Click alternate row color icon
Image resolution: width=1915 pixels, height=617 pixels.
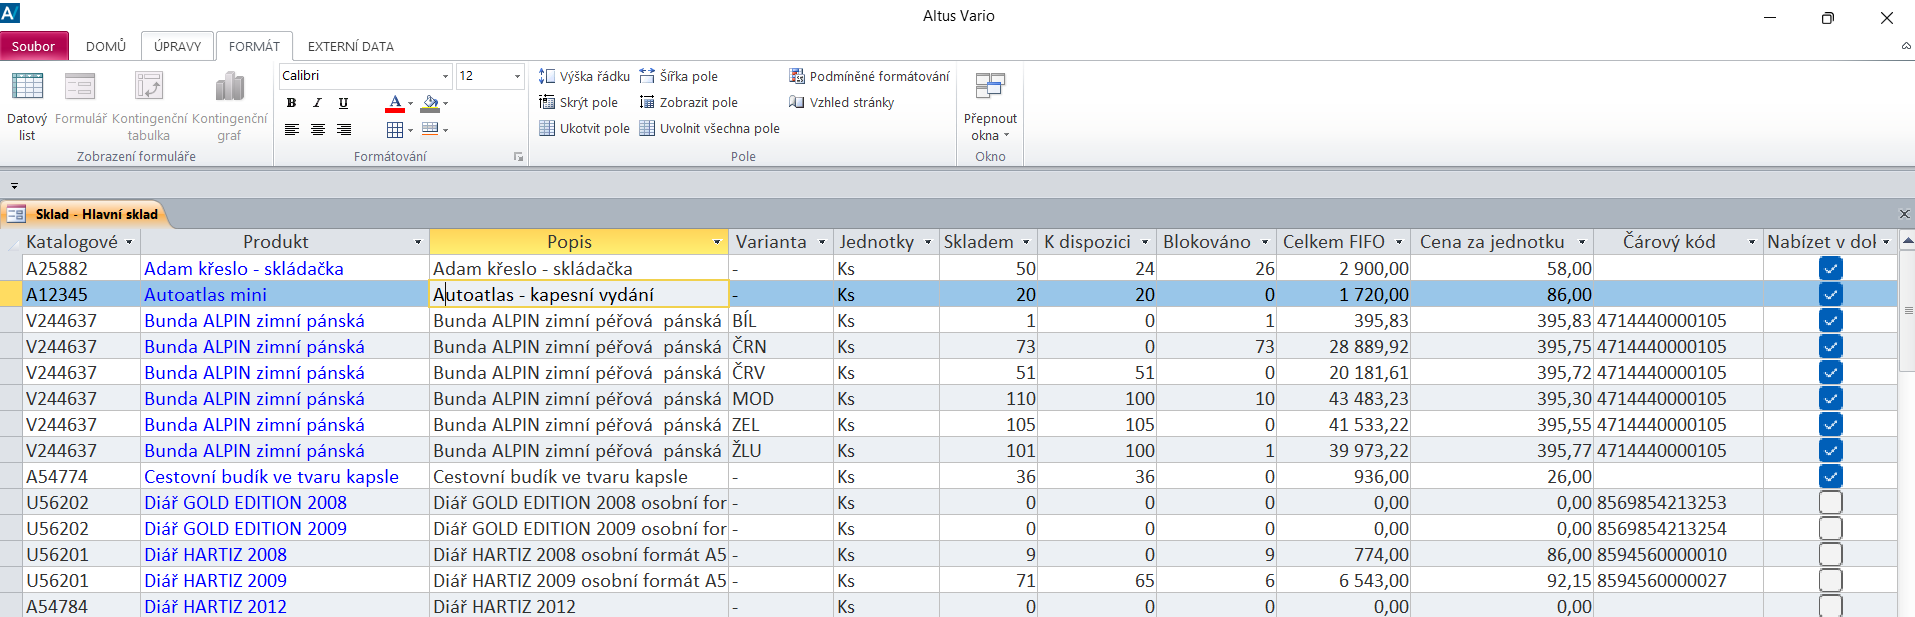pyautogui.click(x=430, y=129)
